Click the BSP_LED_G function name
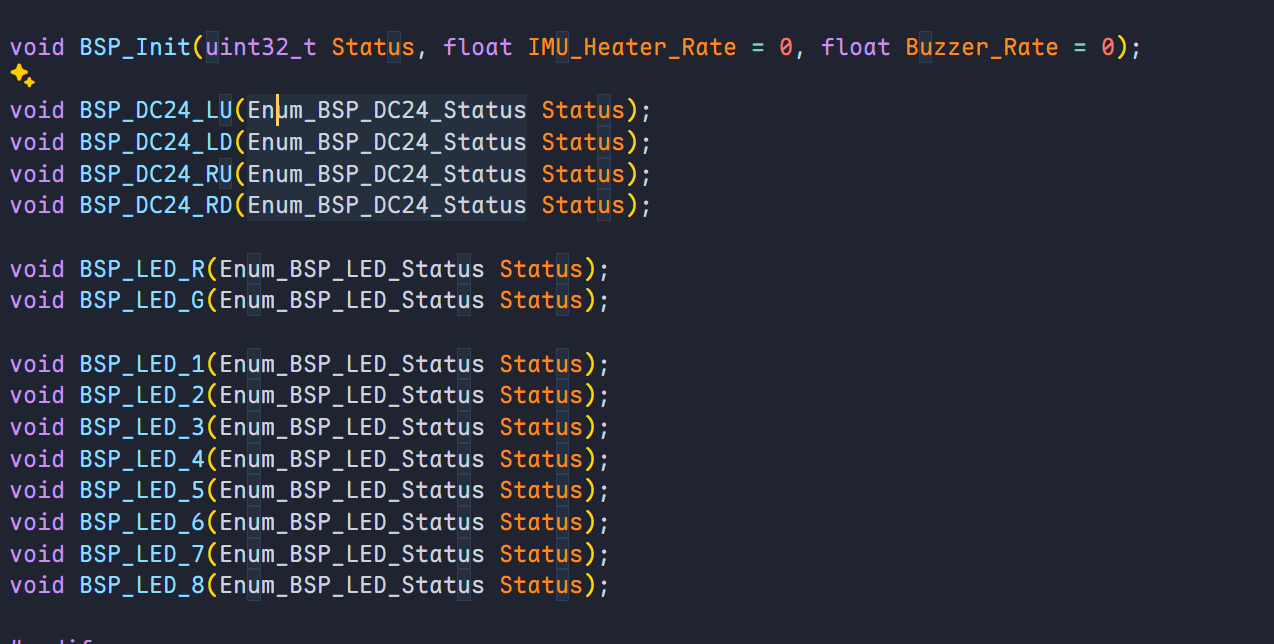This screenshot has height=644, width=1274. click(x=142, y=301)
